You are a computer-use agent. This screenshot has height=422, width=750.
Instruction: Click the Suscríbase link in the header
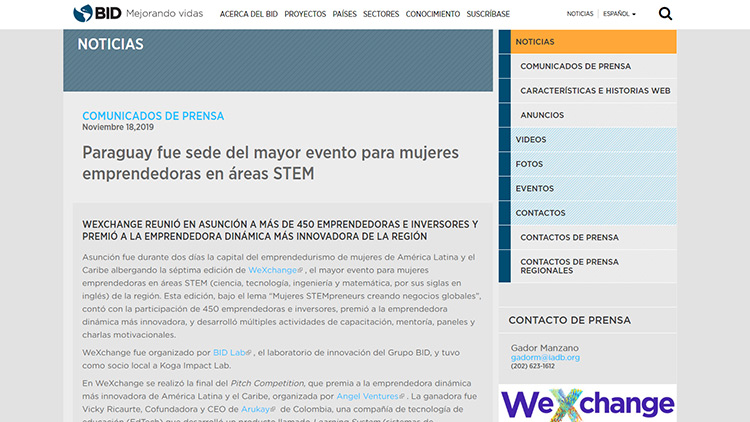[488, 15]
